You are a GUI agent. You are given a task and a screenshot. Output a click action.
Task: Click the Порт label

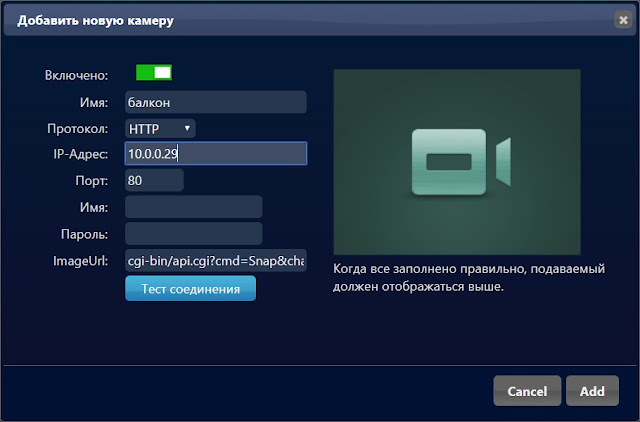tap(91, 180)
